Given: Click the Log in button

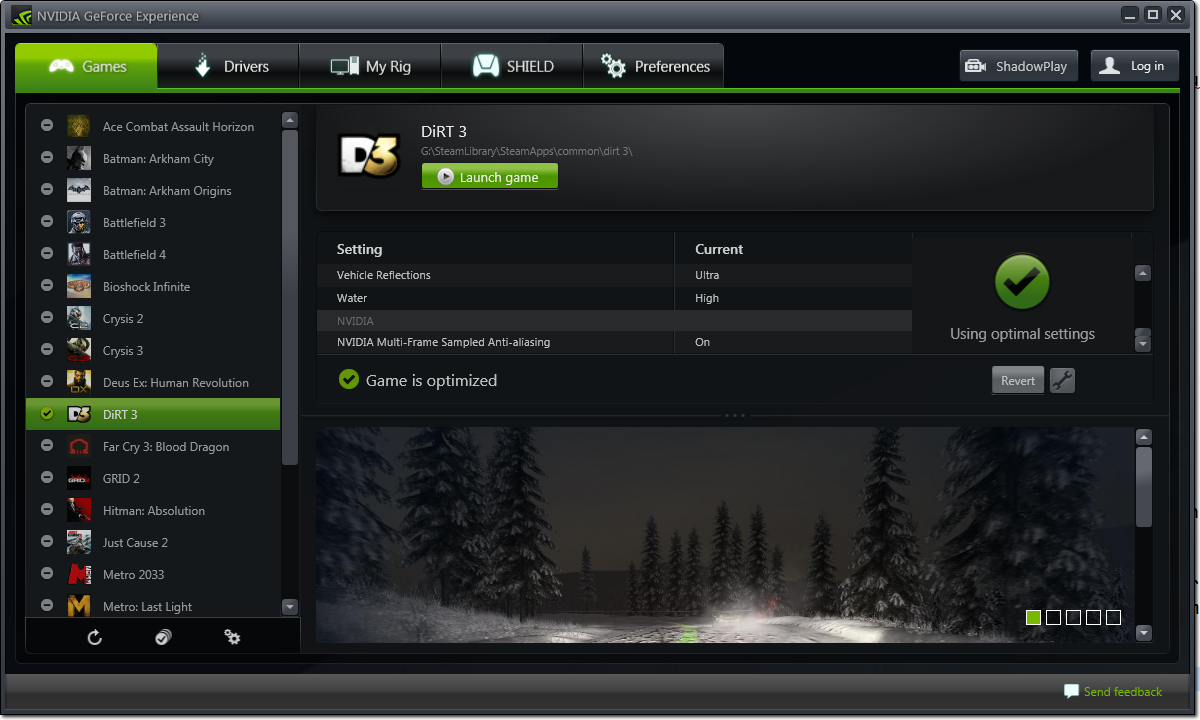Looking at the screenshot, I should click(x=1135, y=66).
